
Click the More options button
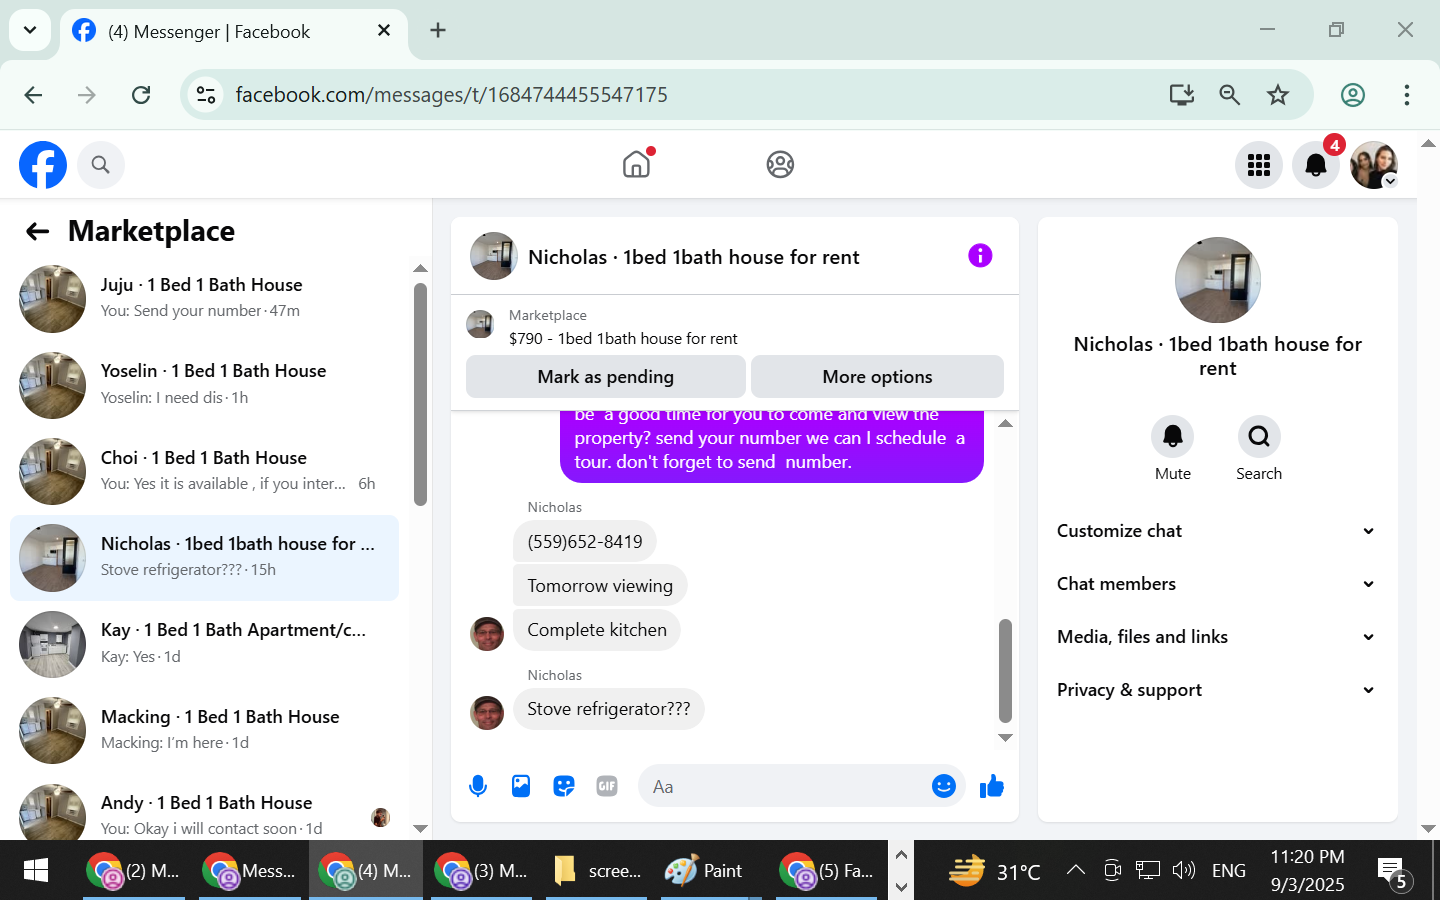877,377
